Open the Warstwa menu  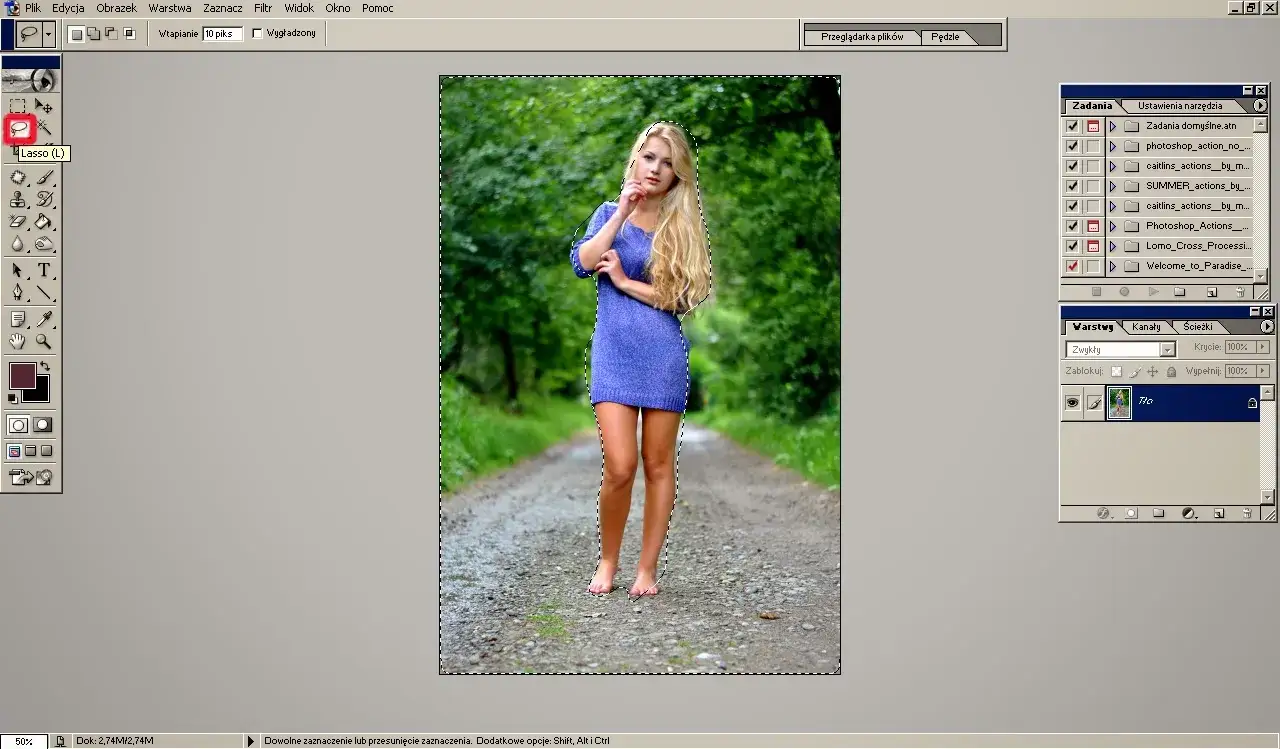pyautogui.click(x=169, y=8)
